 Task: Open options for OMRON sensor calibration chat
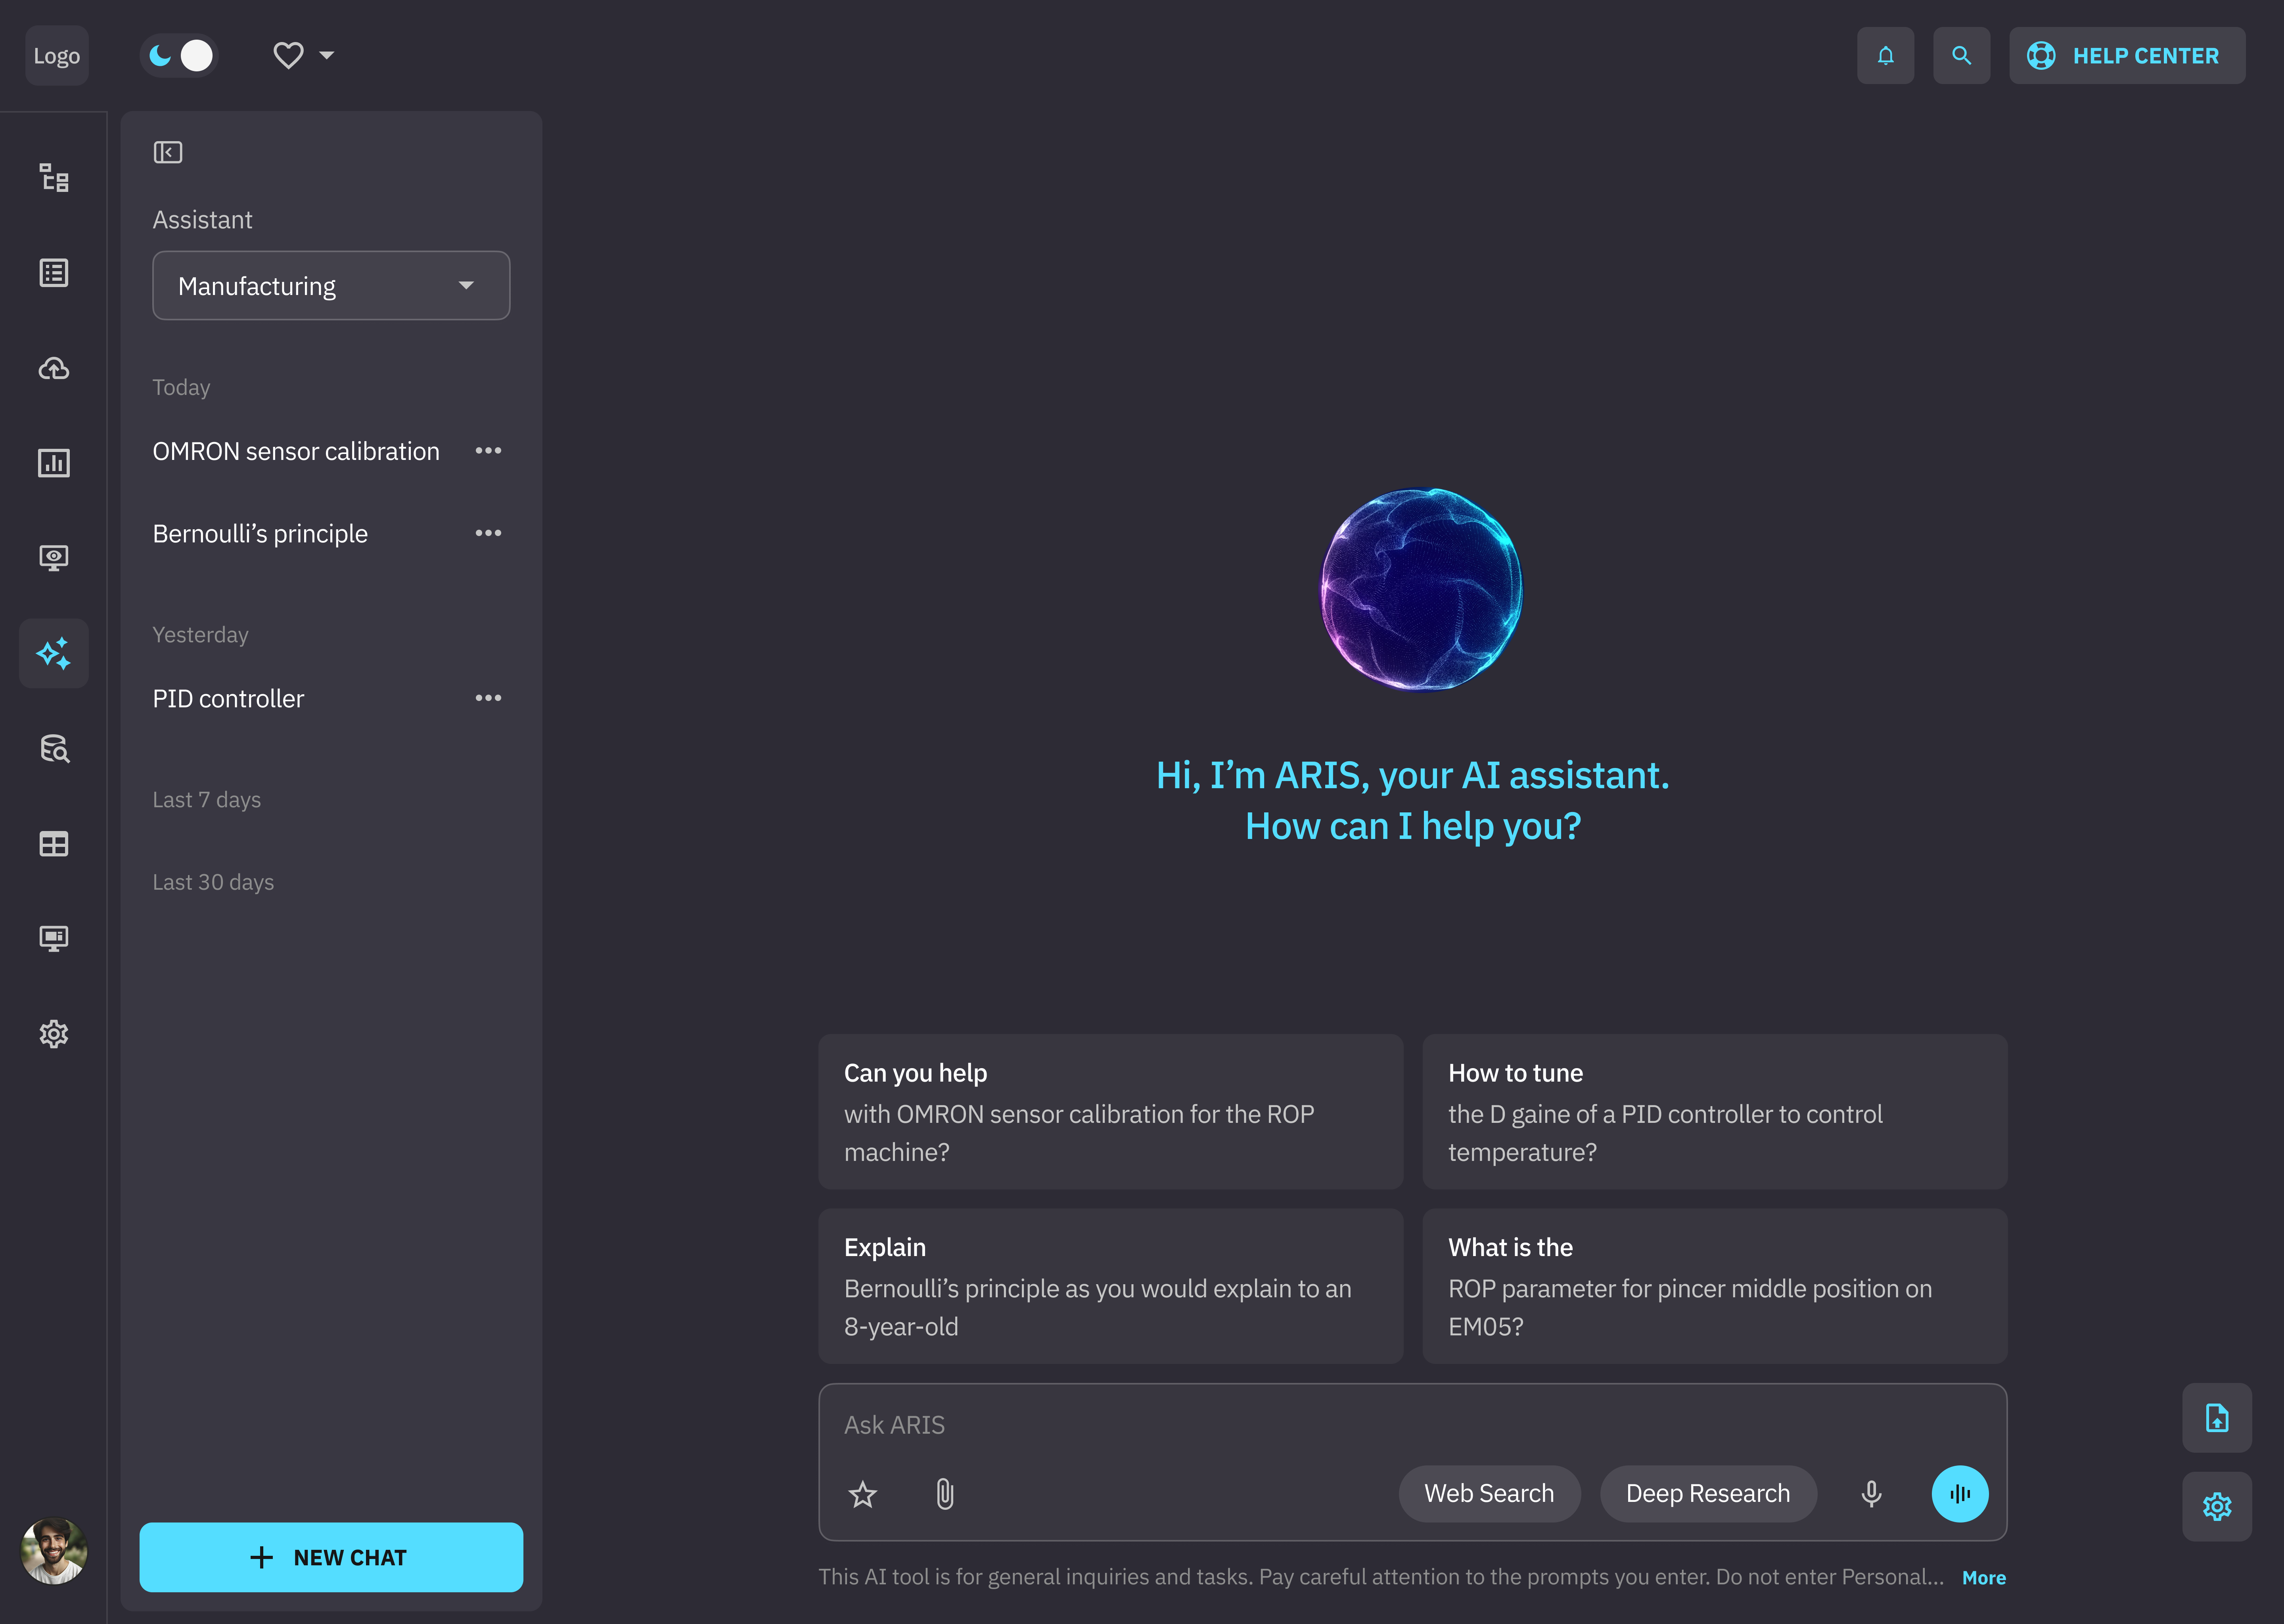(x=488, y=451)
